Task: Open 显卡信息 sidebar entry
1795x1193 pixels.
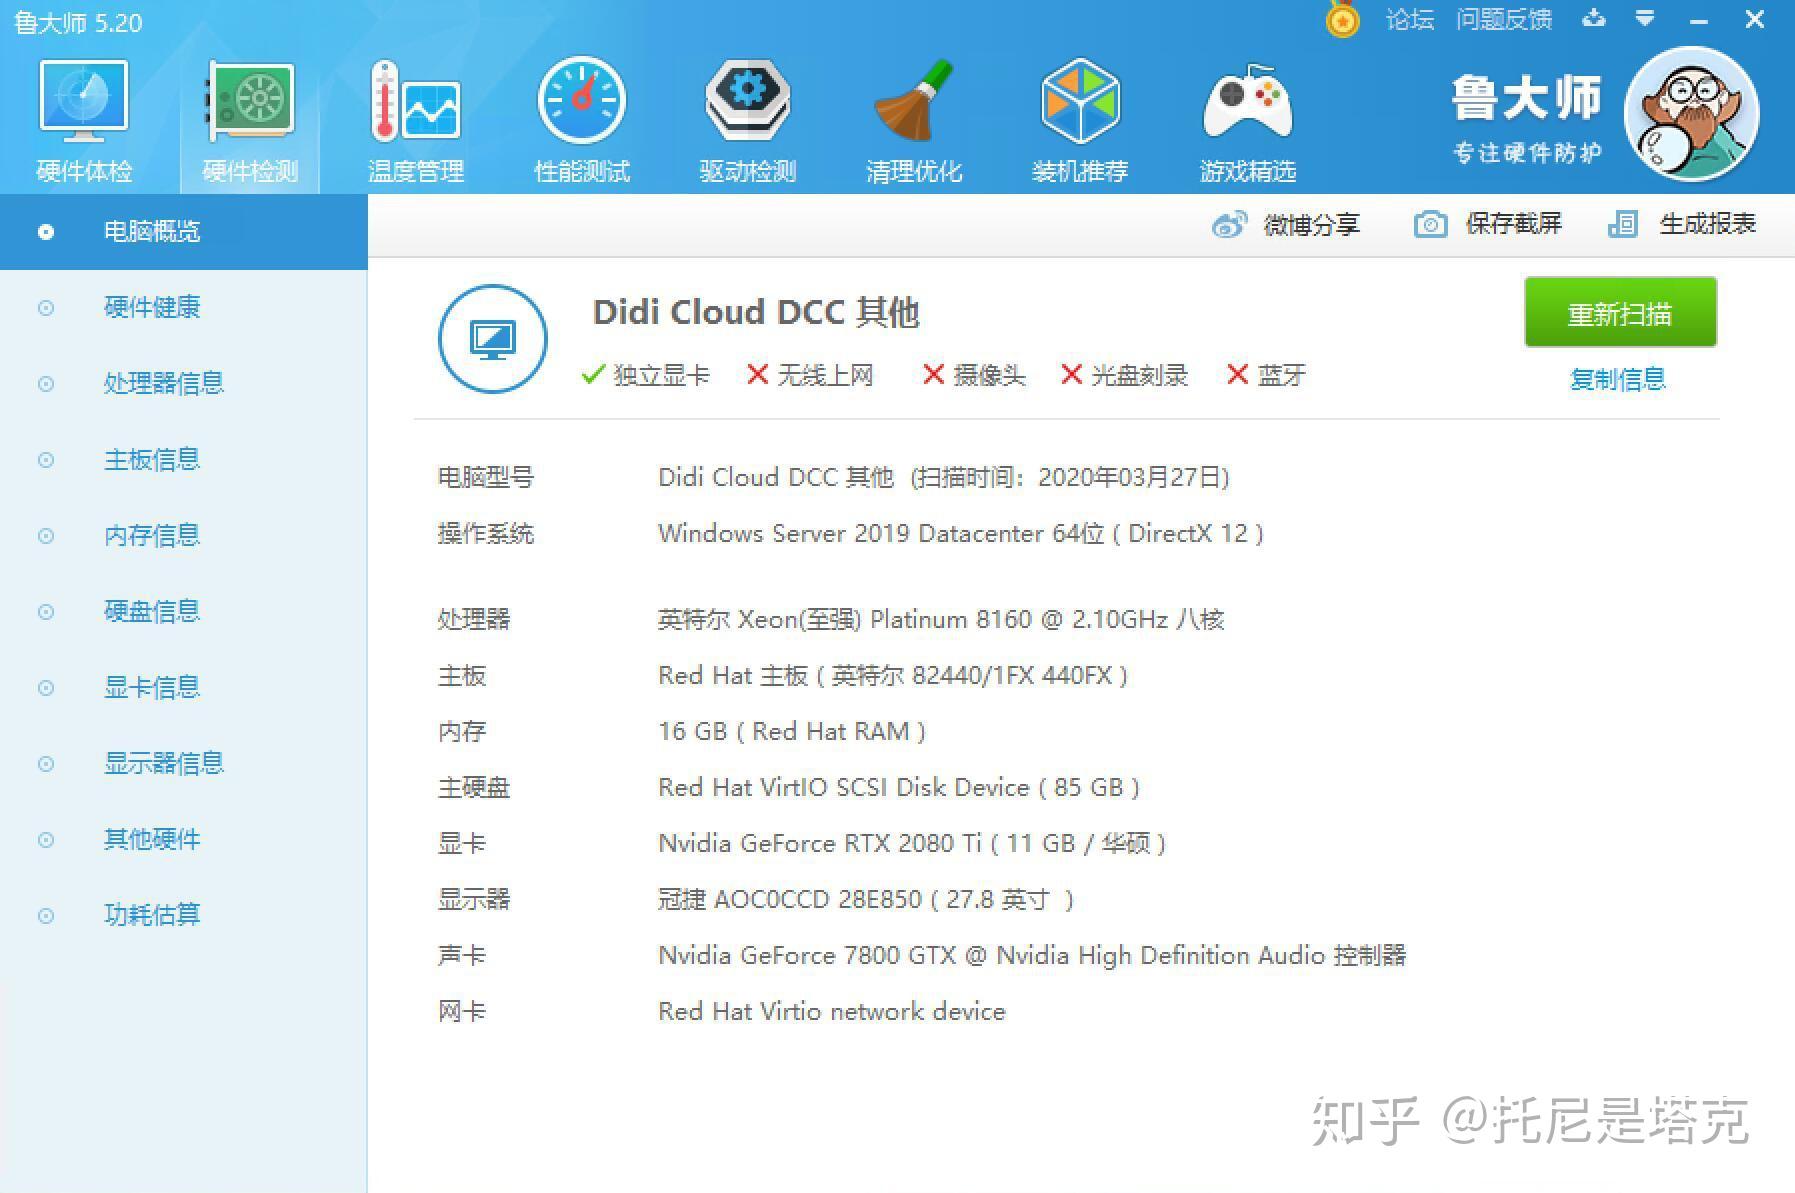Action: point(184,688)
